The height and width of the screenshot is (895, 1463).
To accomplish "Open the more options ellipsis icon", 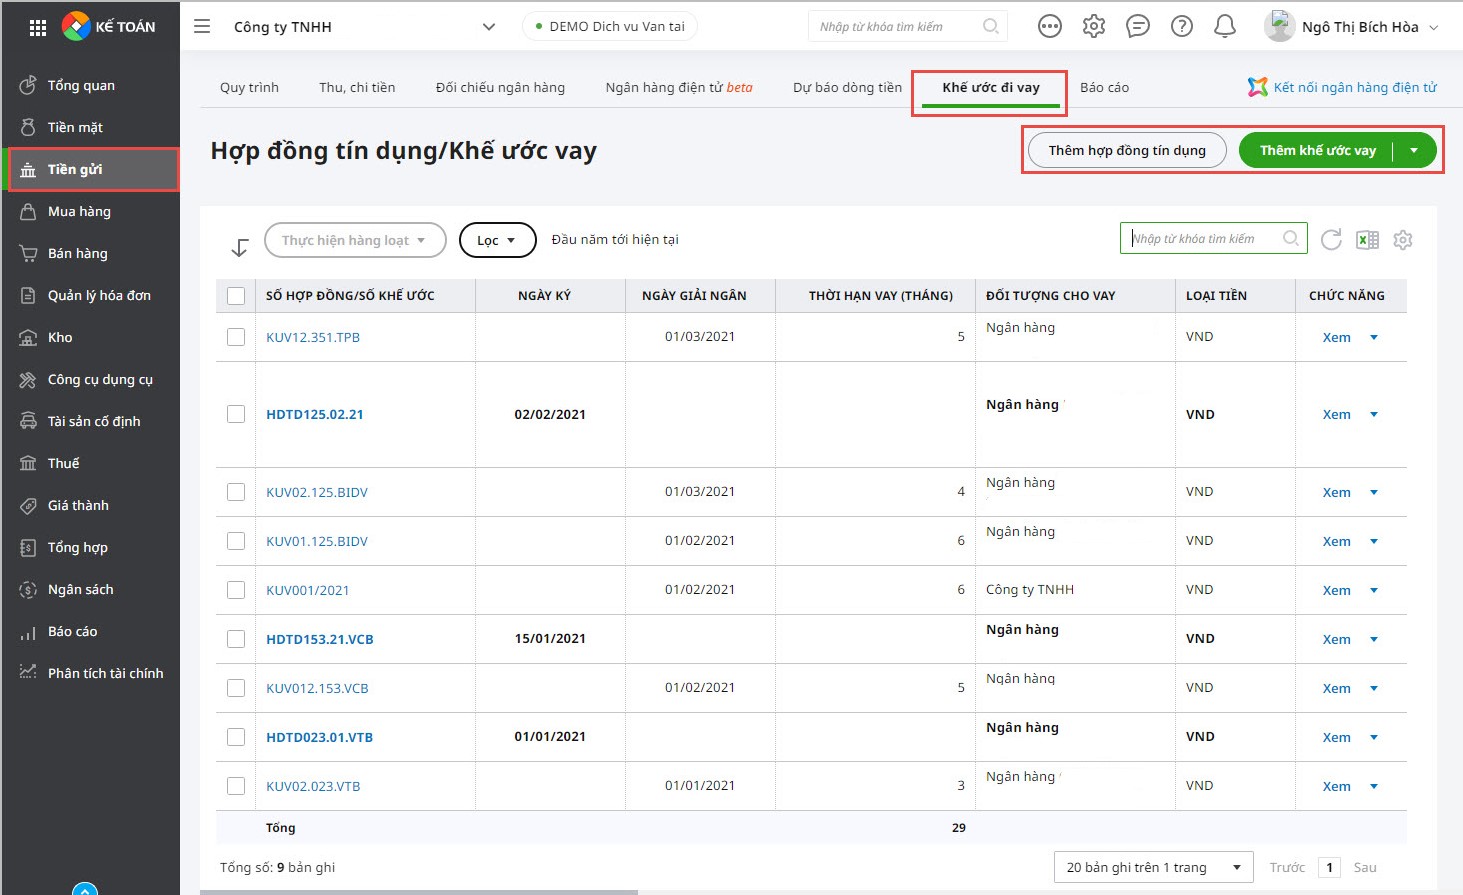I will pos(1050,27).
